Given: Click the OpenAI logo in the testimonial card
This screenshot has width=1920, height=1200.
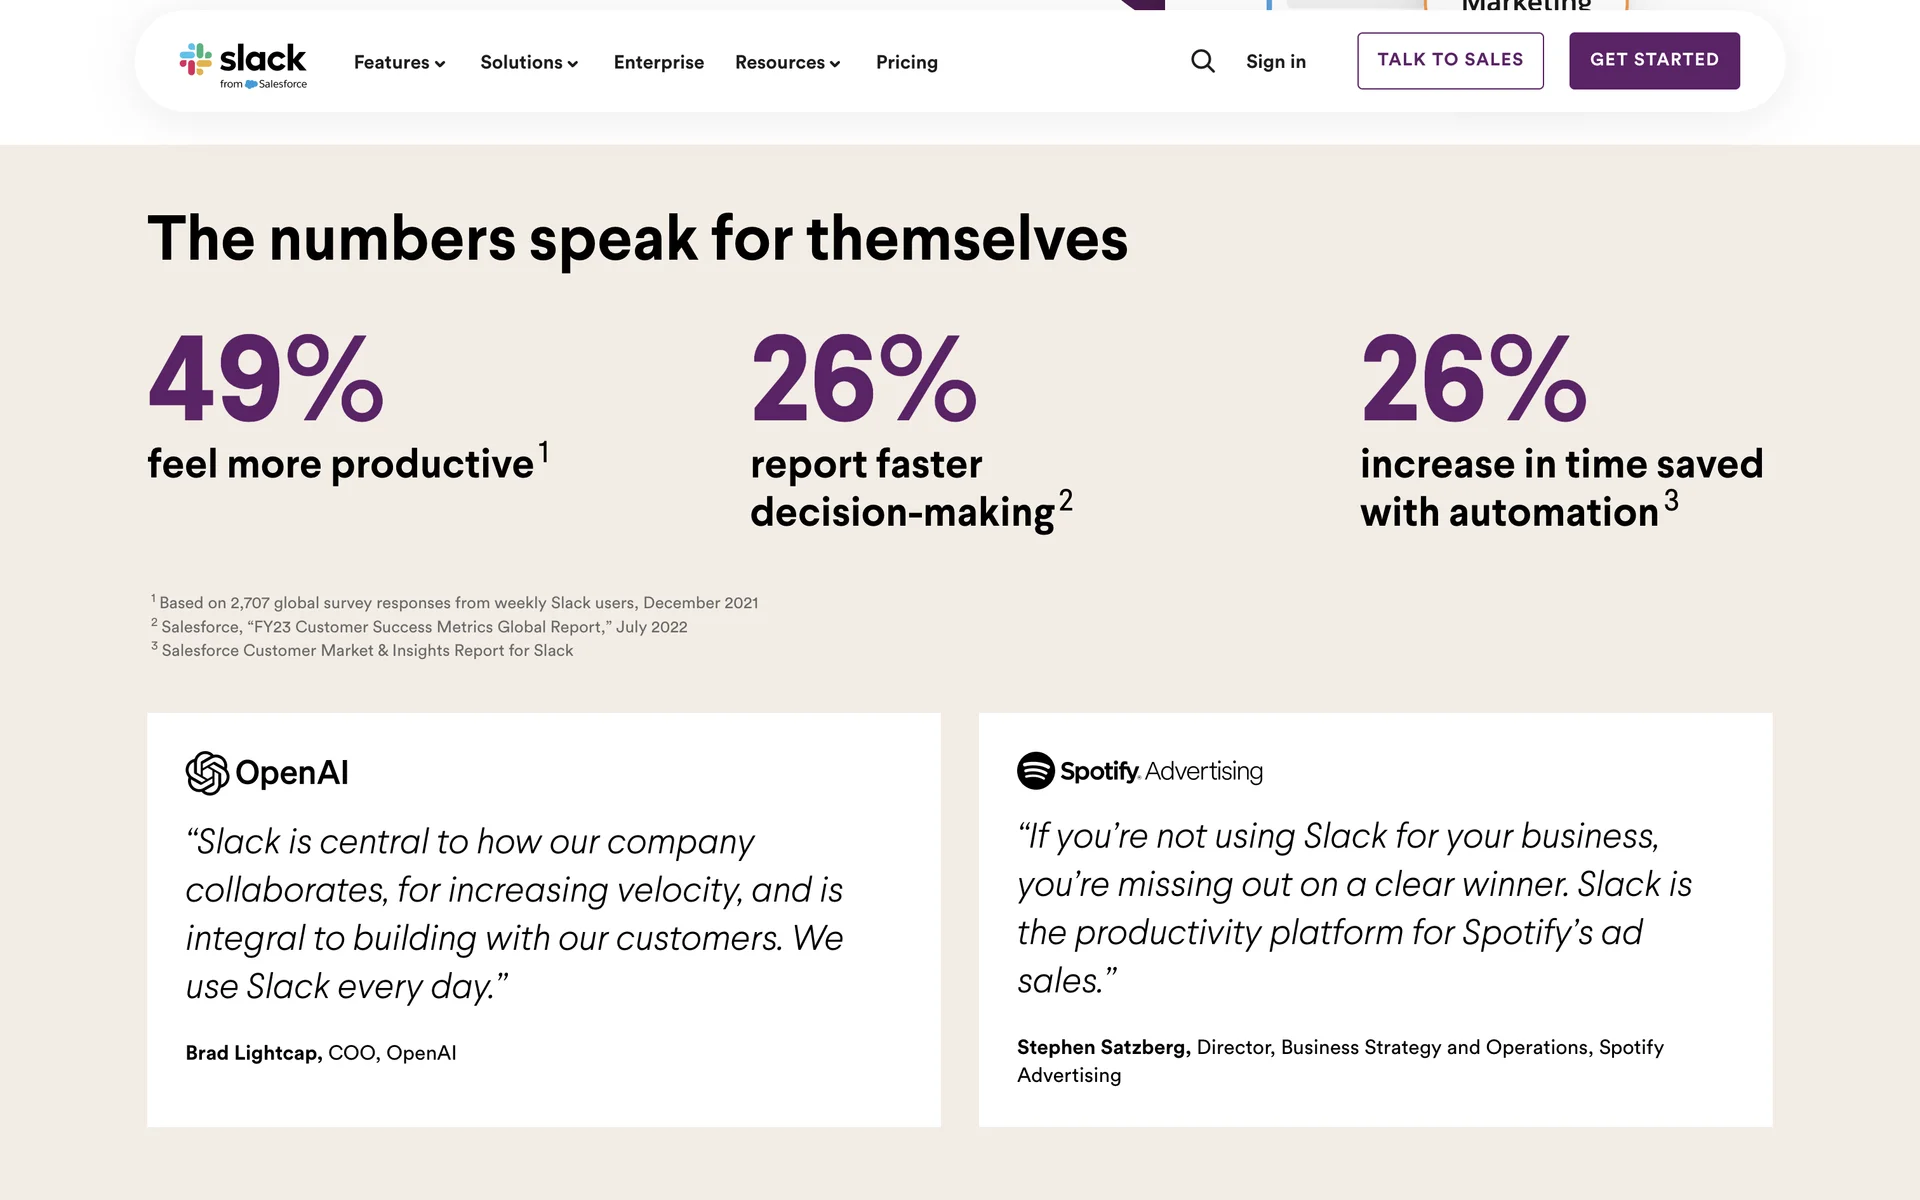Looking at the screenshot, I should point(267,773).
